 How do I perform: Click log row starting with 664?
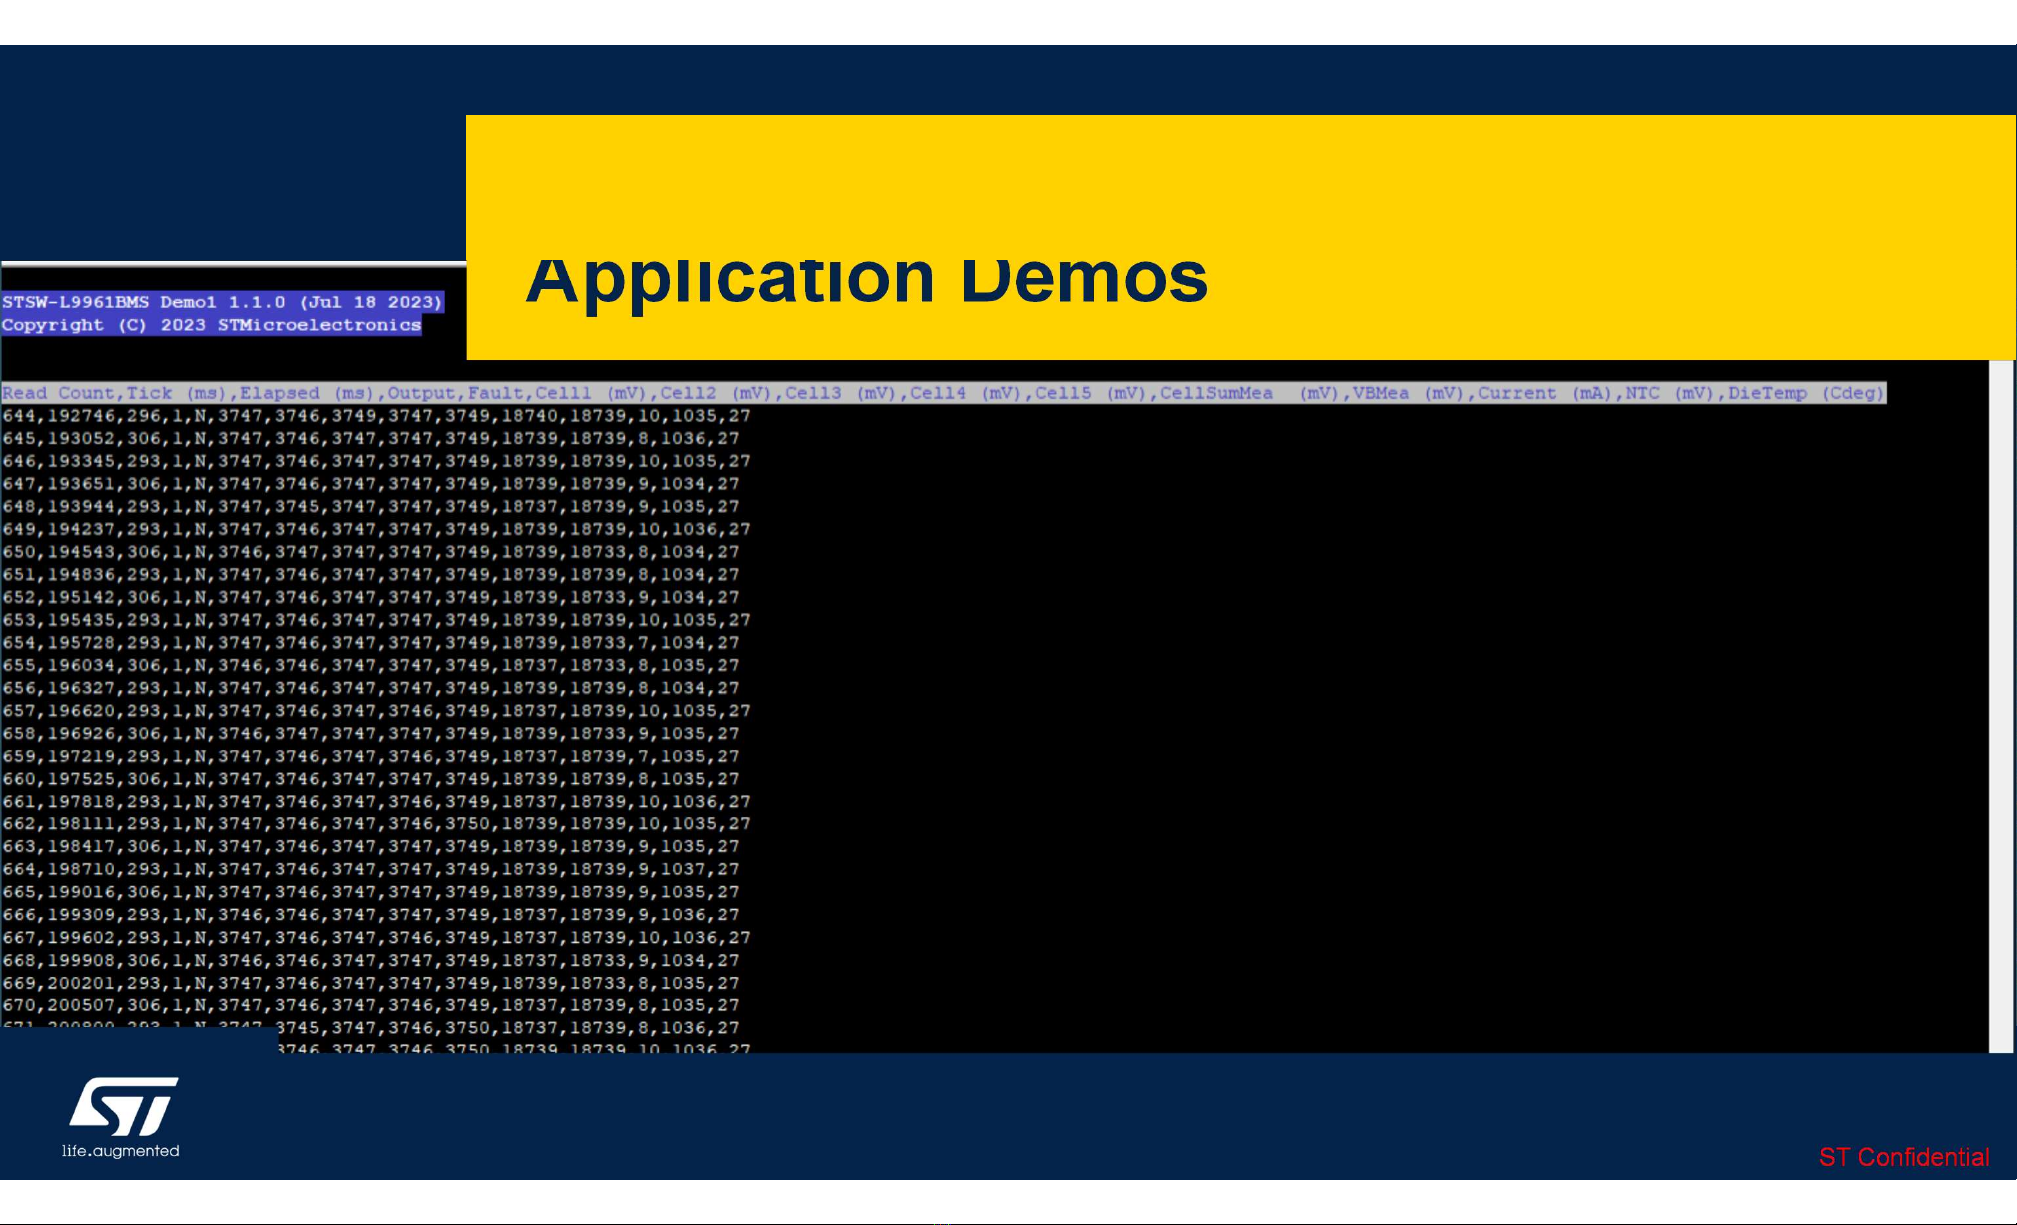370,869
